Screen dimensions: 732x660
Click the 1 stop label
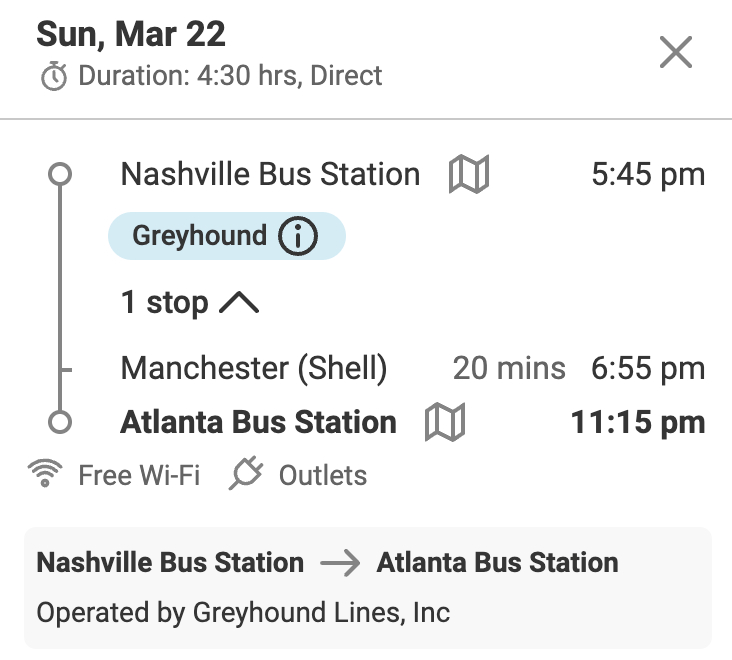click(x=164, y=303)
